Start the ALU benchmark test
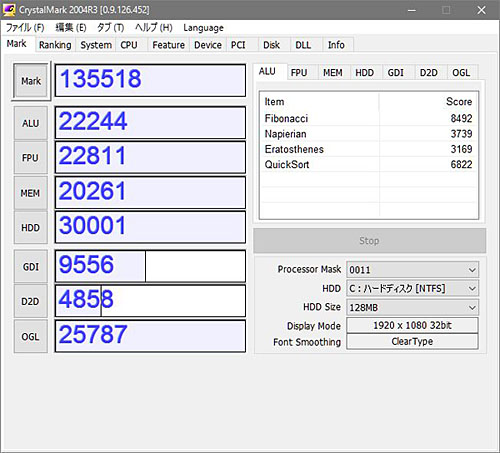Viewport: 500px width, 453px height. 31,123
